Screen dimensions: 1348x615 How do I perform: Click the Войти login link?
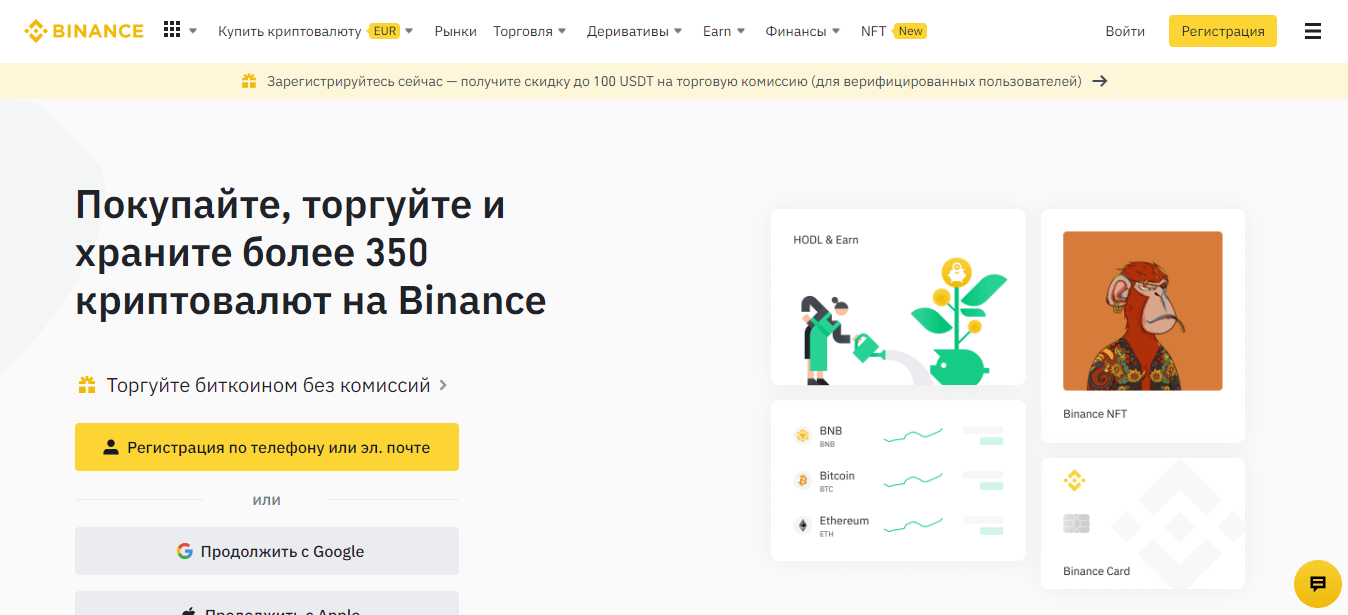click(1125, 31)
